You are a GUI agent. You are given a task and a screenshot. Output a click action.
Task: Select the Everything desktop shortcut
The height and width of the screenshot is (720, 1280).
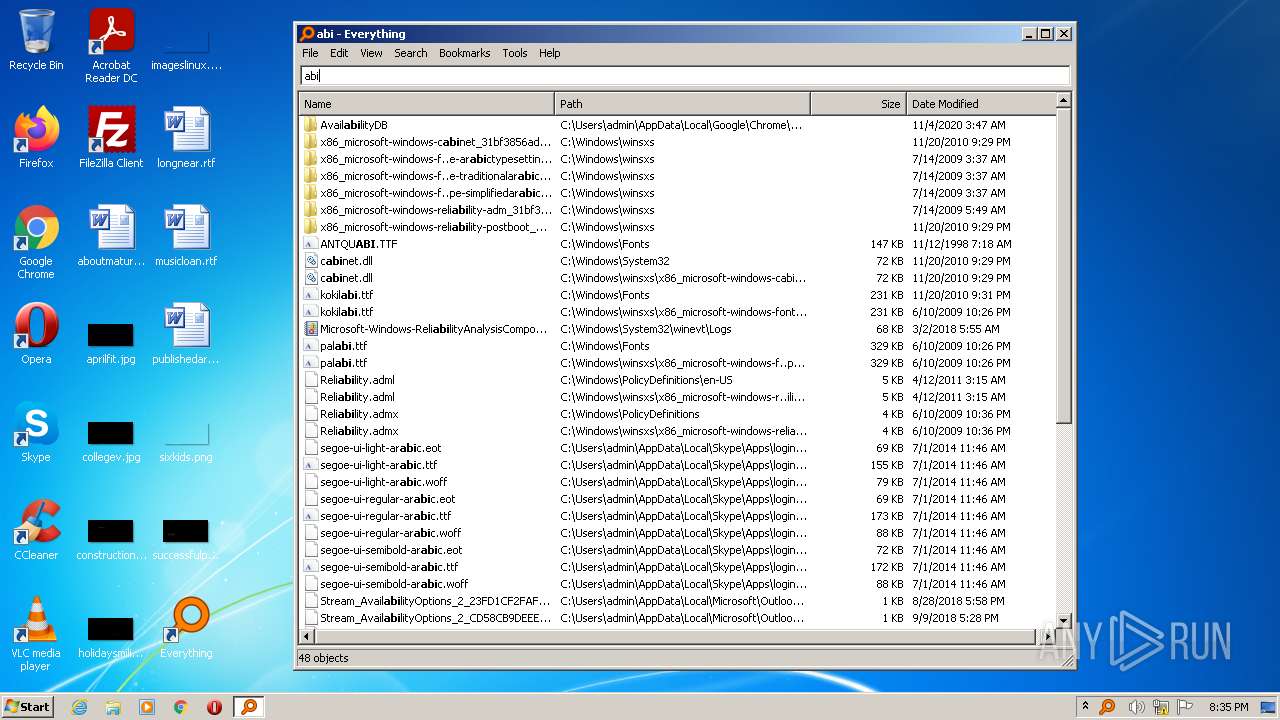click(186, 628)
